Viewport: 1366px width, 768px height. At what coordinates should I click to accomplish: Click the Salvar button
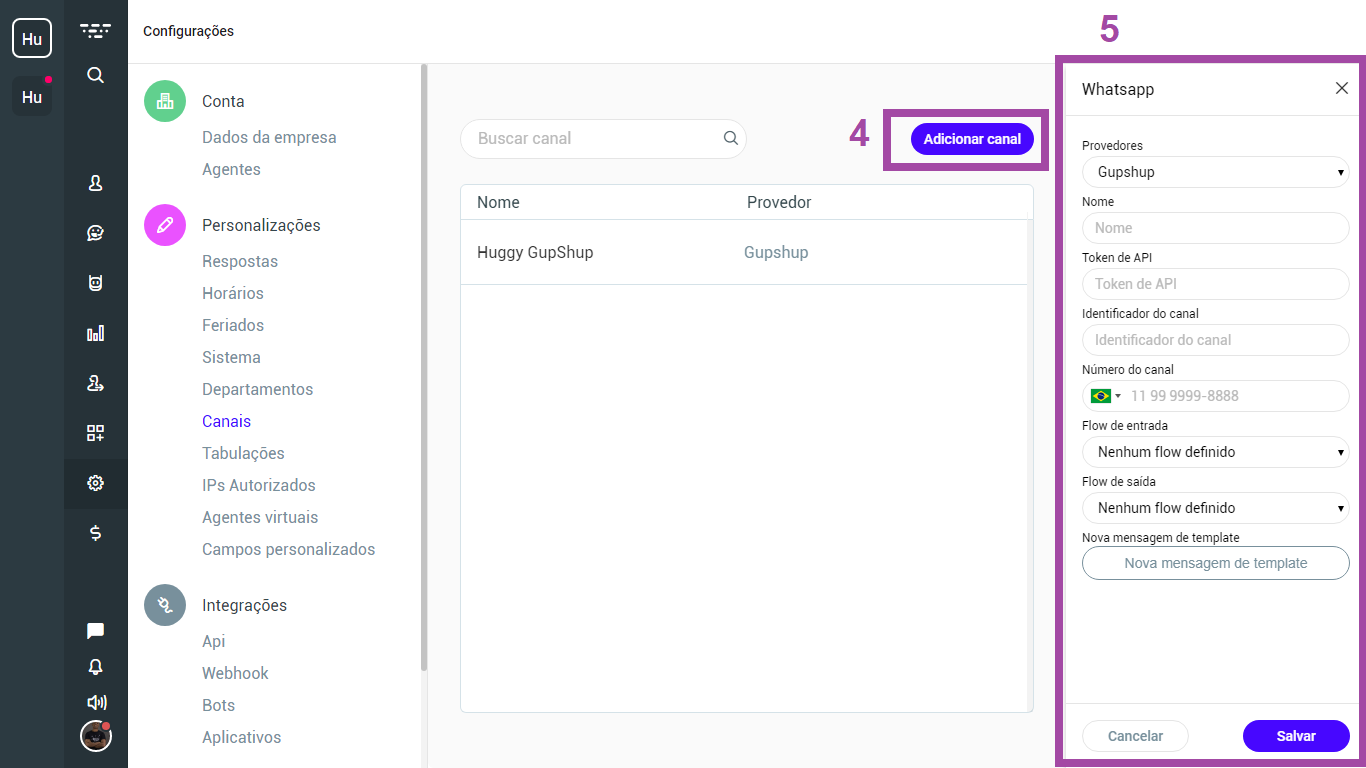[x=1296, y=736]
